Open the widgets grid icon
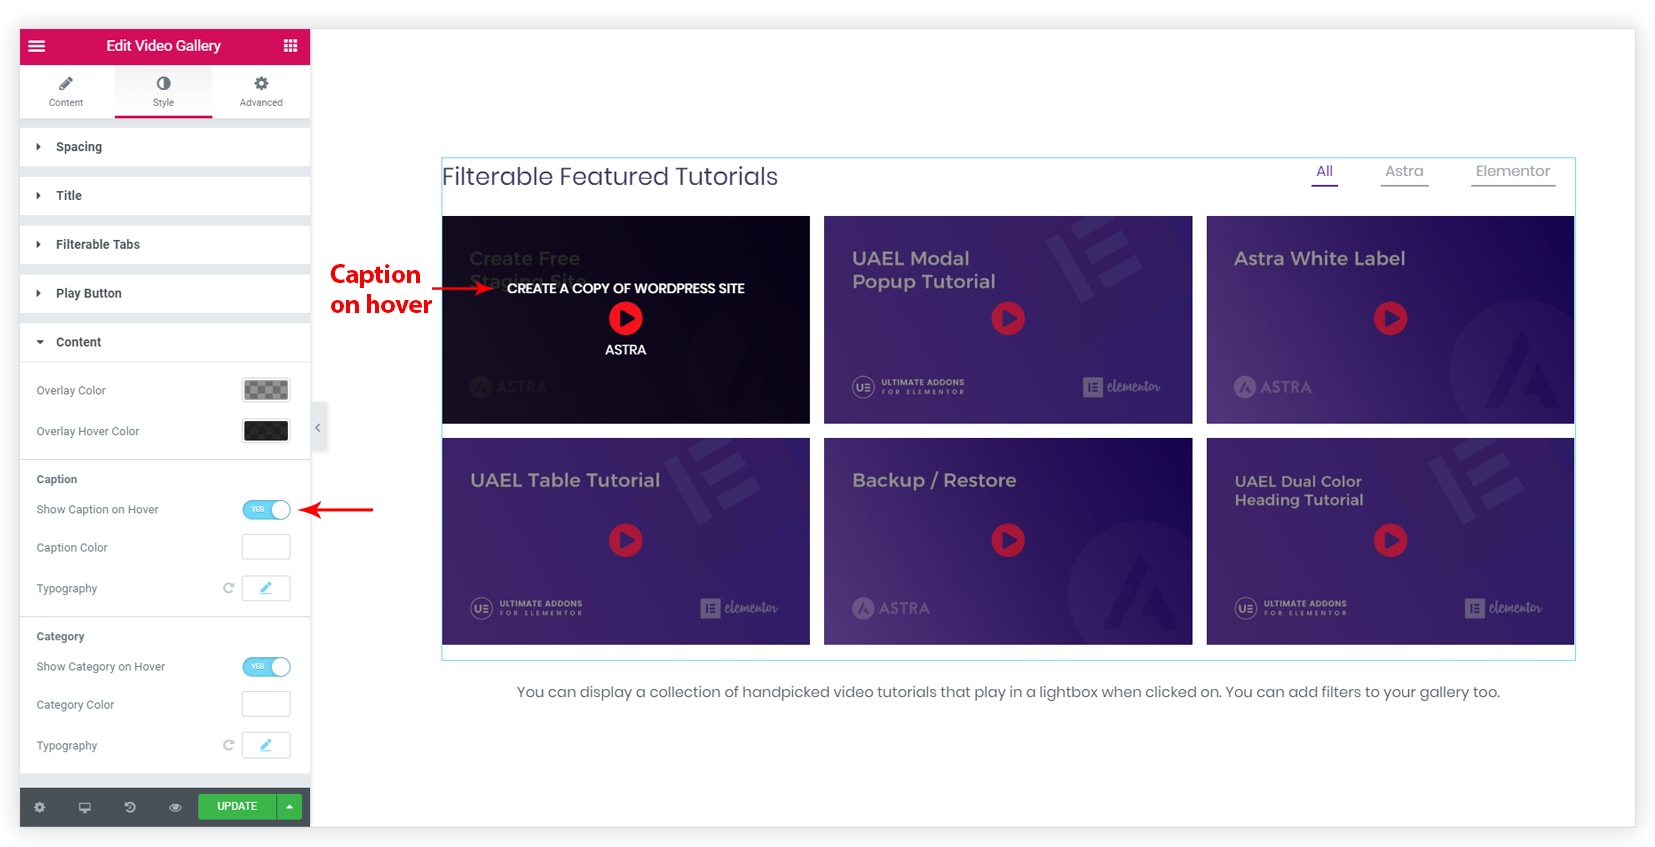Viewport: 1655px width, 847px height. (x=290, y=46)
